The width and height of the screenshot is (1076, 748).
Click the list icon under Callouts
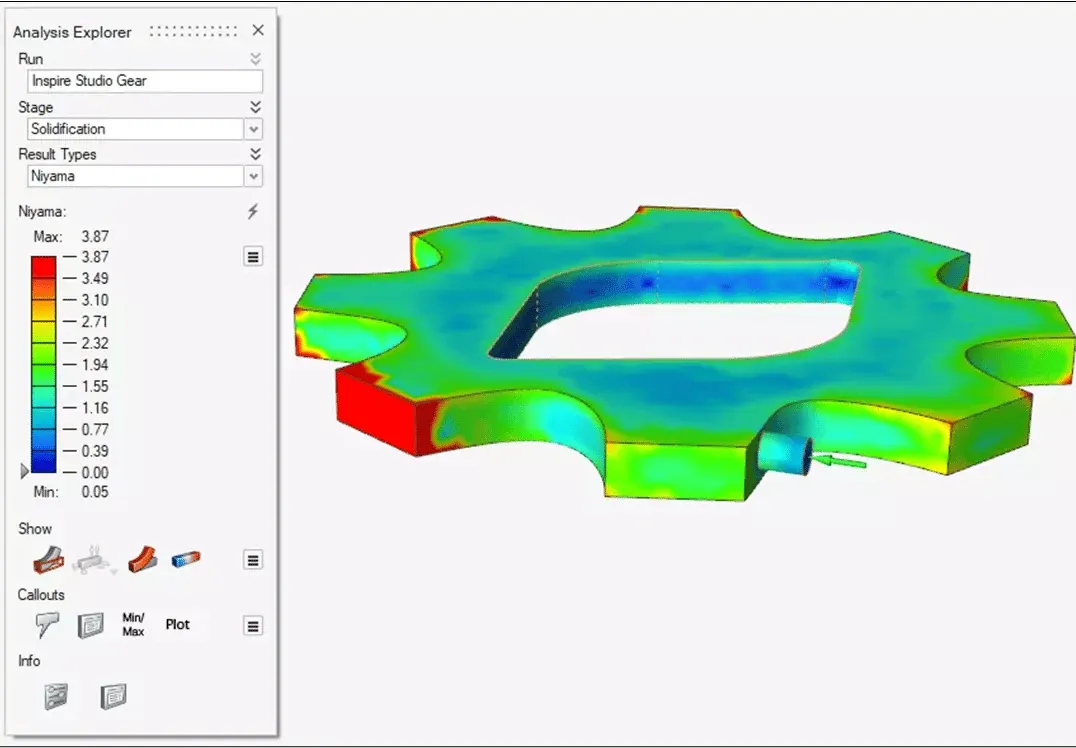click(91, 625)
